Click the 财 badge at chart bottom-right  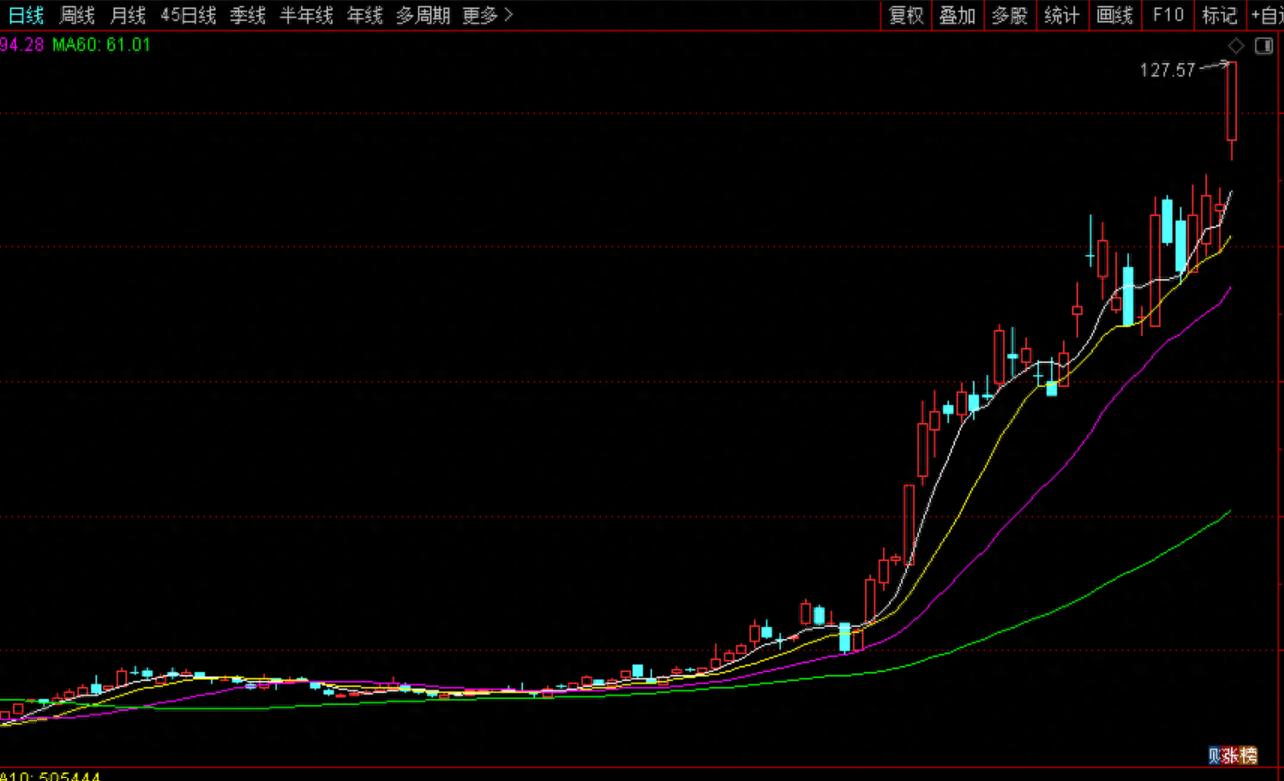[x=1215, y=756]
